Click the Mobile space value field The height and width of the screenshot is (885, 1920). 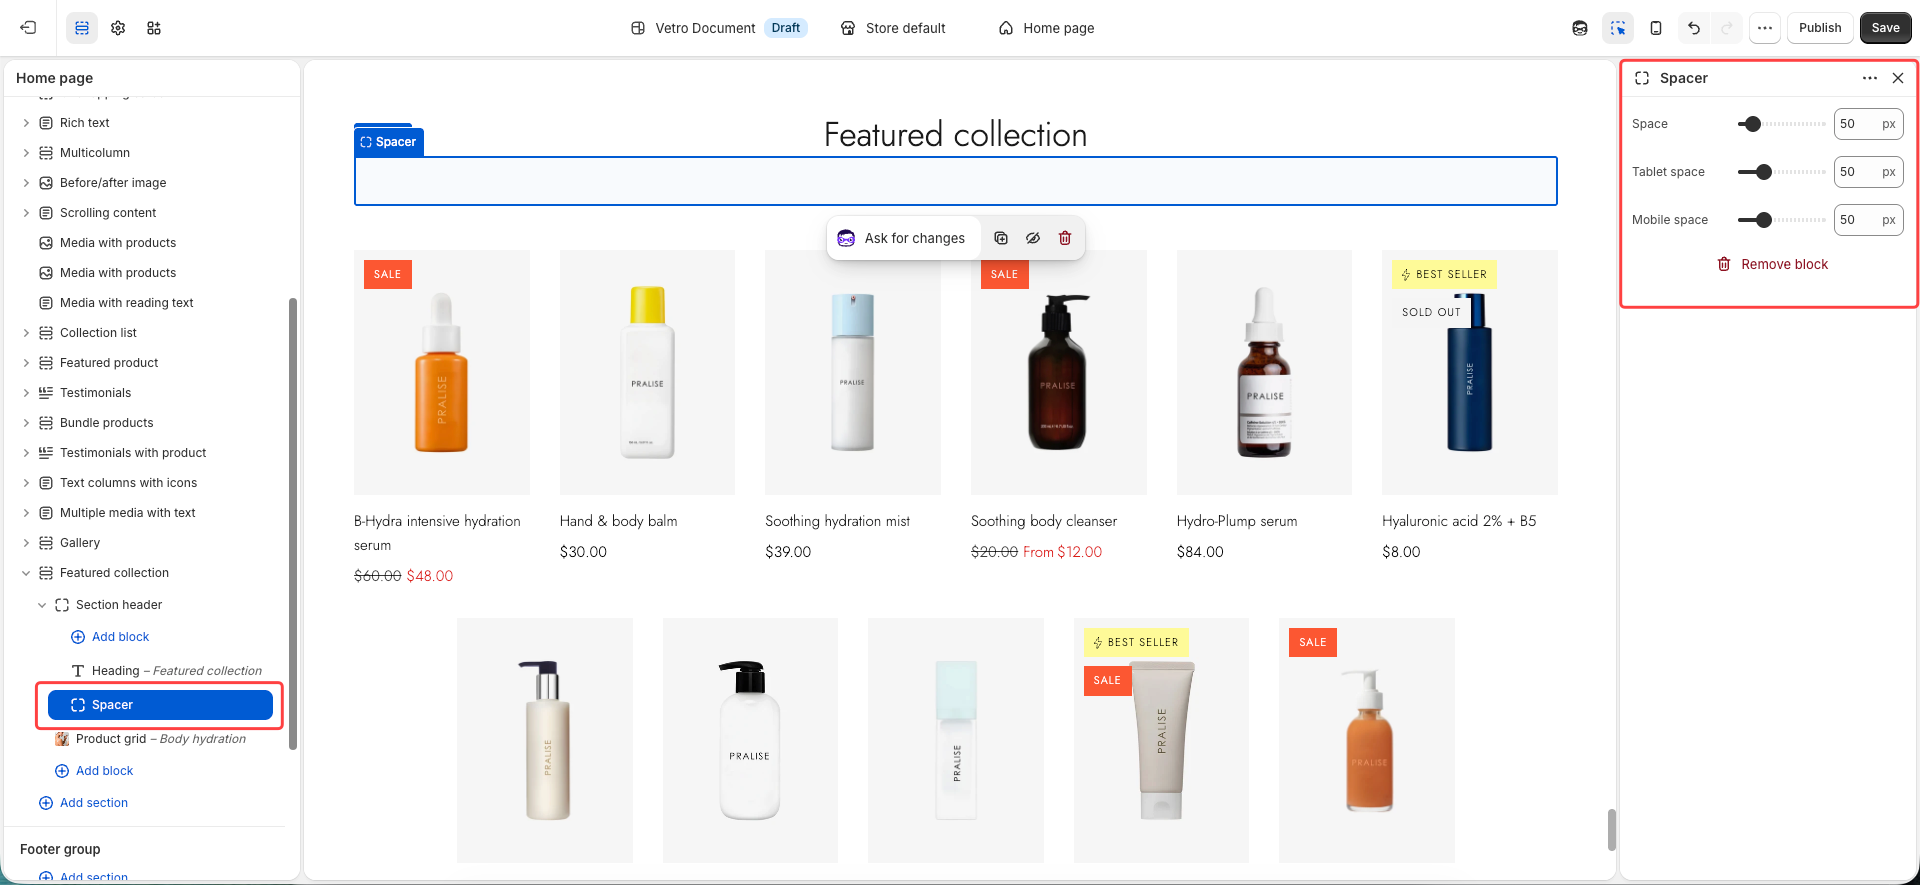(x=1868, y=220)
